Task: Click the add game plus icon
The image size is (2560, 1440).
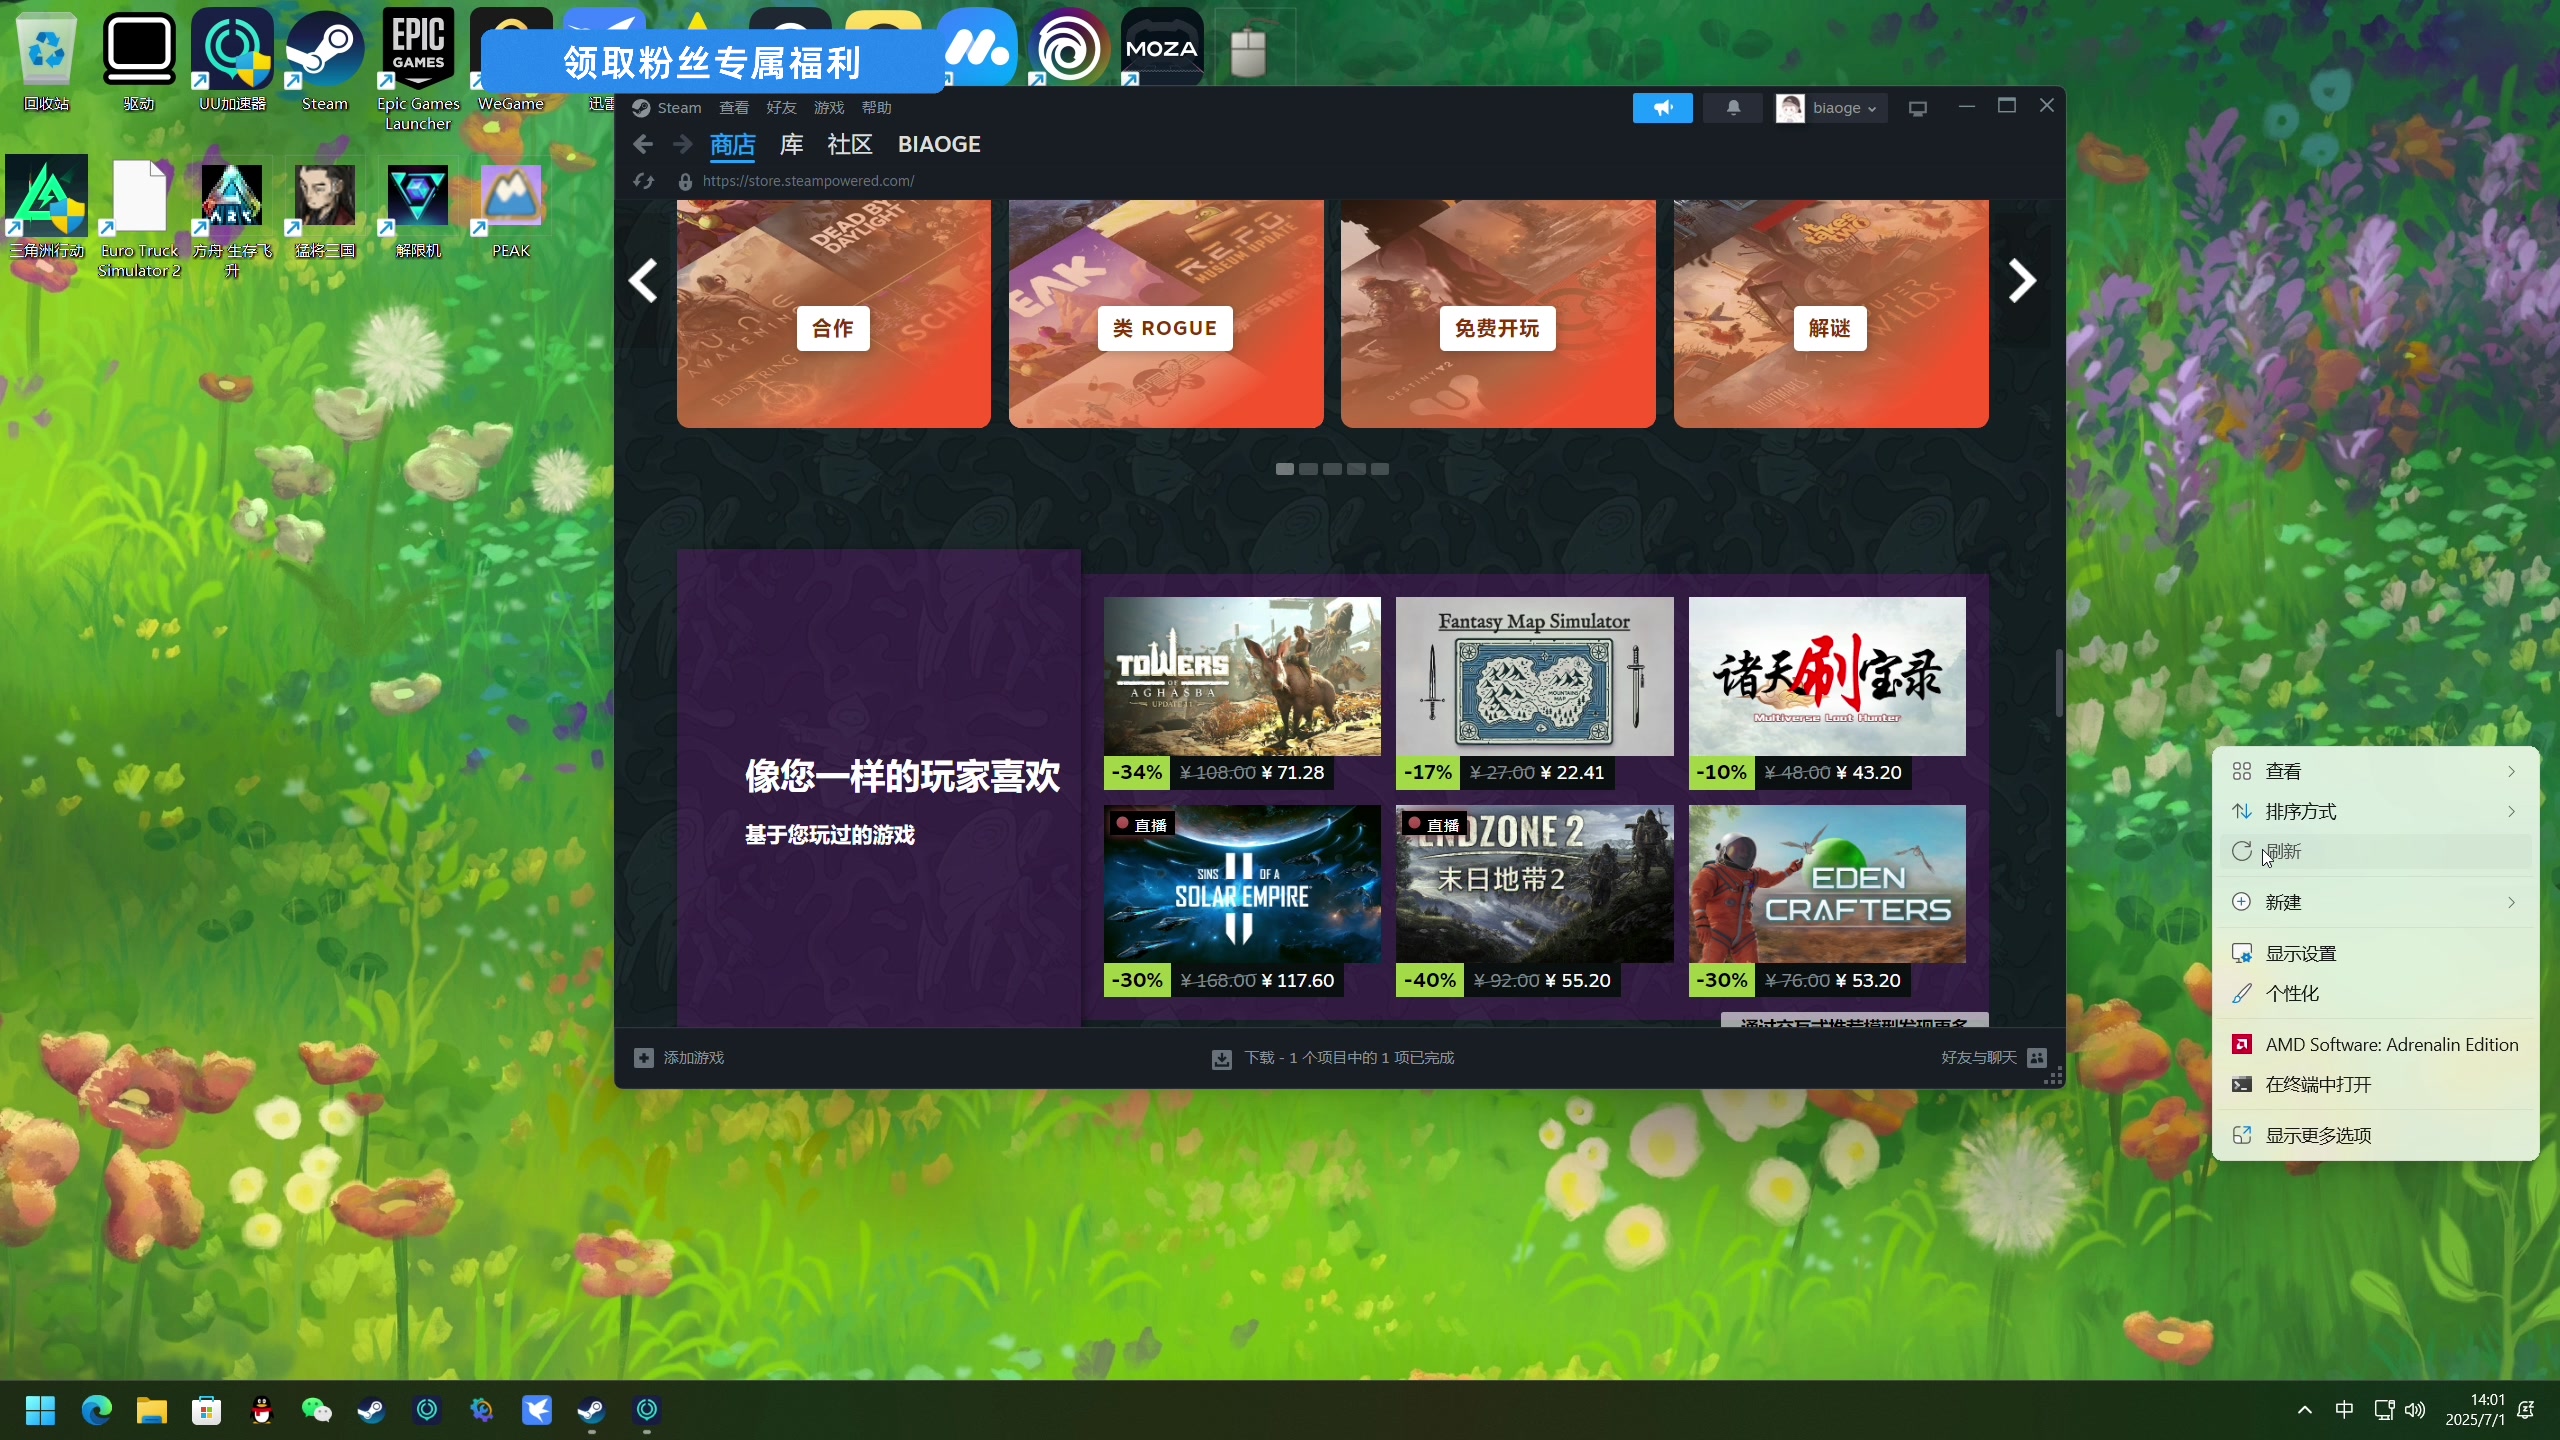Action: pos(644,1057)
